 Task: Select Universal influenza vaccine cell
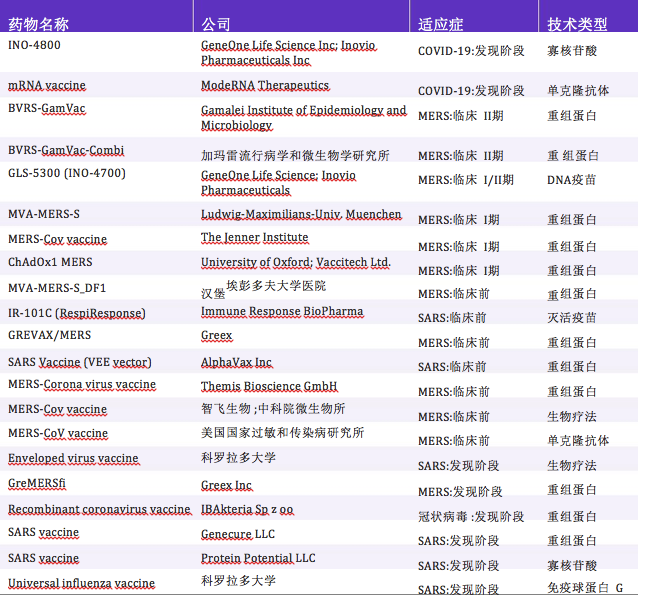point(82,583)
